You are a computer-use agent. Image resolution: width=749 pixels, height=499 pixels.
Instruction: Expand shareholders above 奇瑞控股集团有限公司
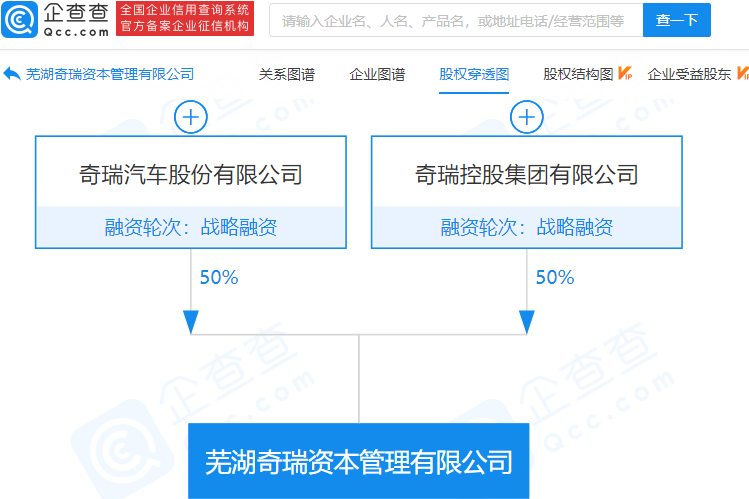(526, 117)
